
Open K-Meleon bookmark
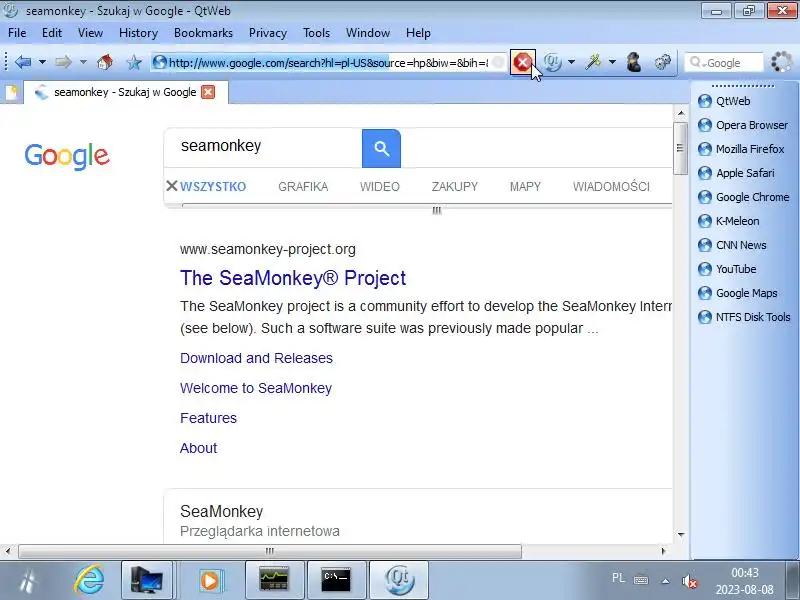tap(729, 221)
